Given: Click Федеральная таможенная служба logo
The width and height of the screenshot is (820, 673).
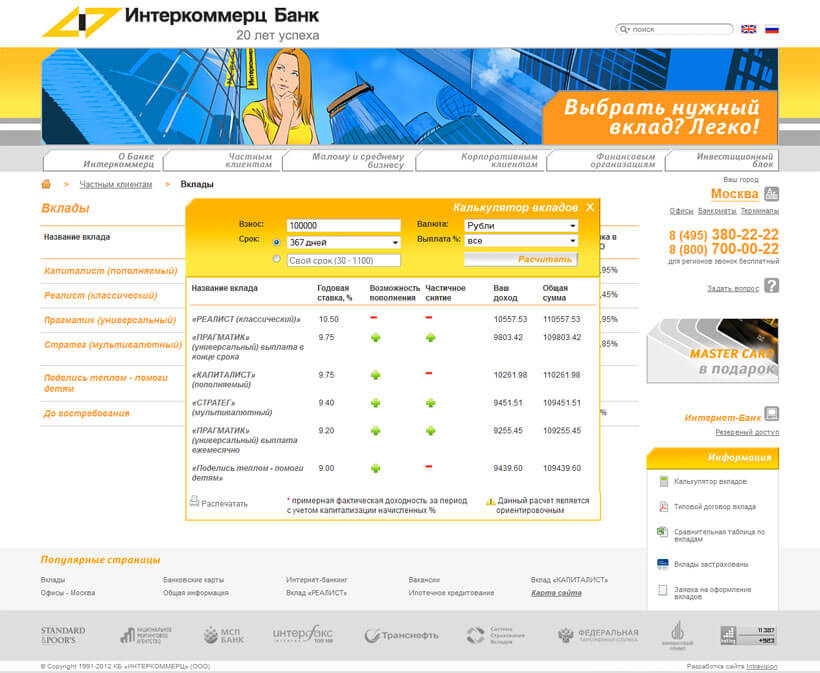Looking at the screenshot, I should (x=598, y=635).
